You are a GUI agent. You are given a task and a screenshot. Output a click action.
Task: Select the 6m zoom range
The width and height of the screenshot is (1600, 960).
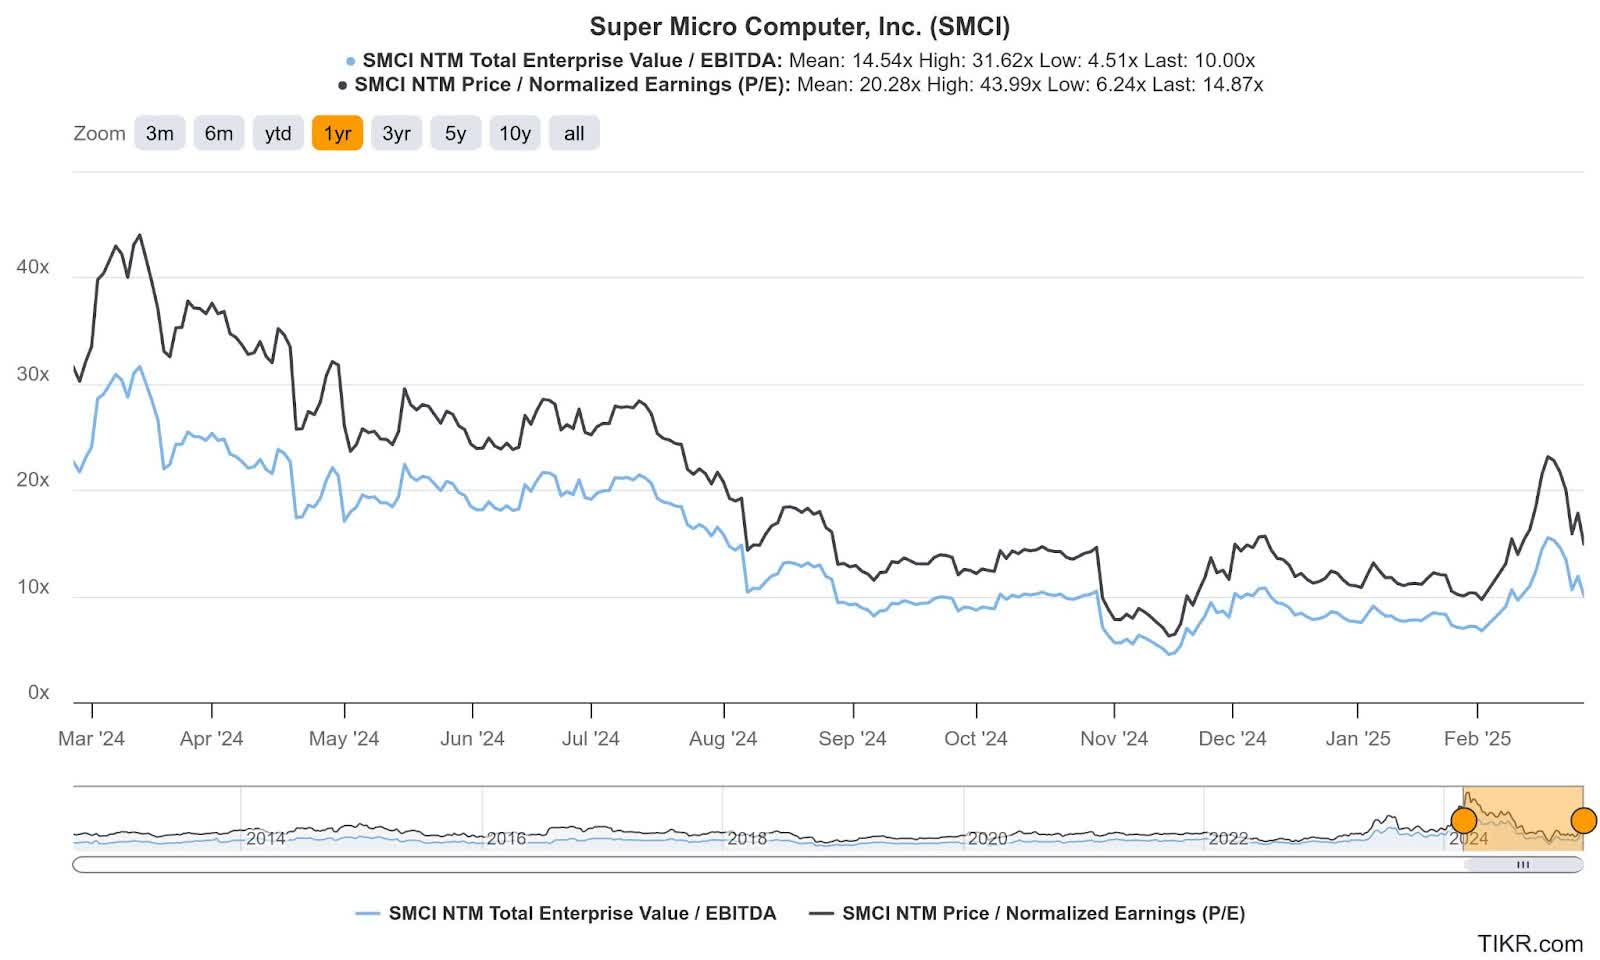pyautogui.click(x=218, y=132)
